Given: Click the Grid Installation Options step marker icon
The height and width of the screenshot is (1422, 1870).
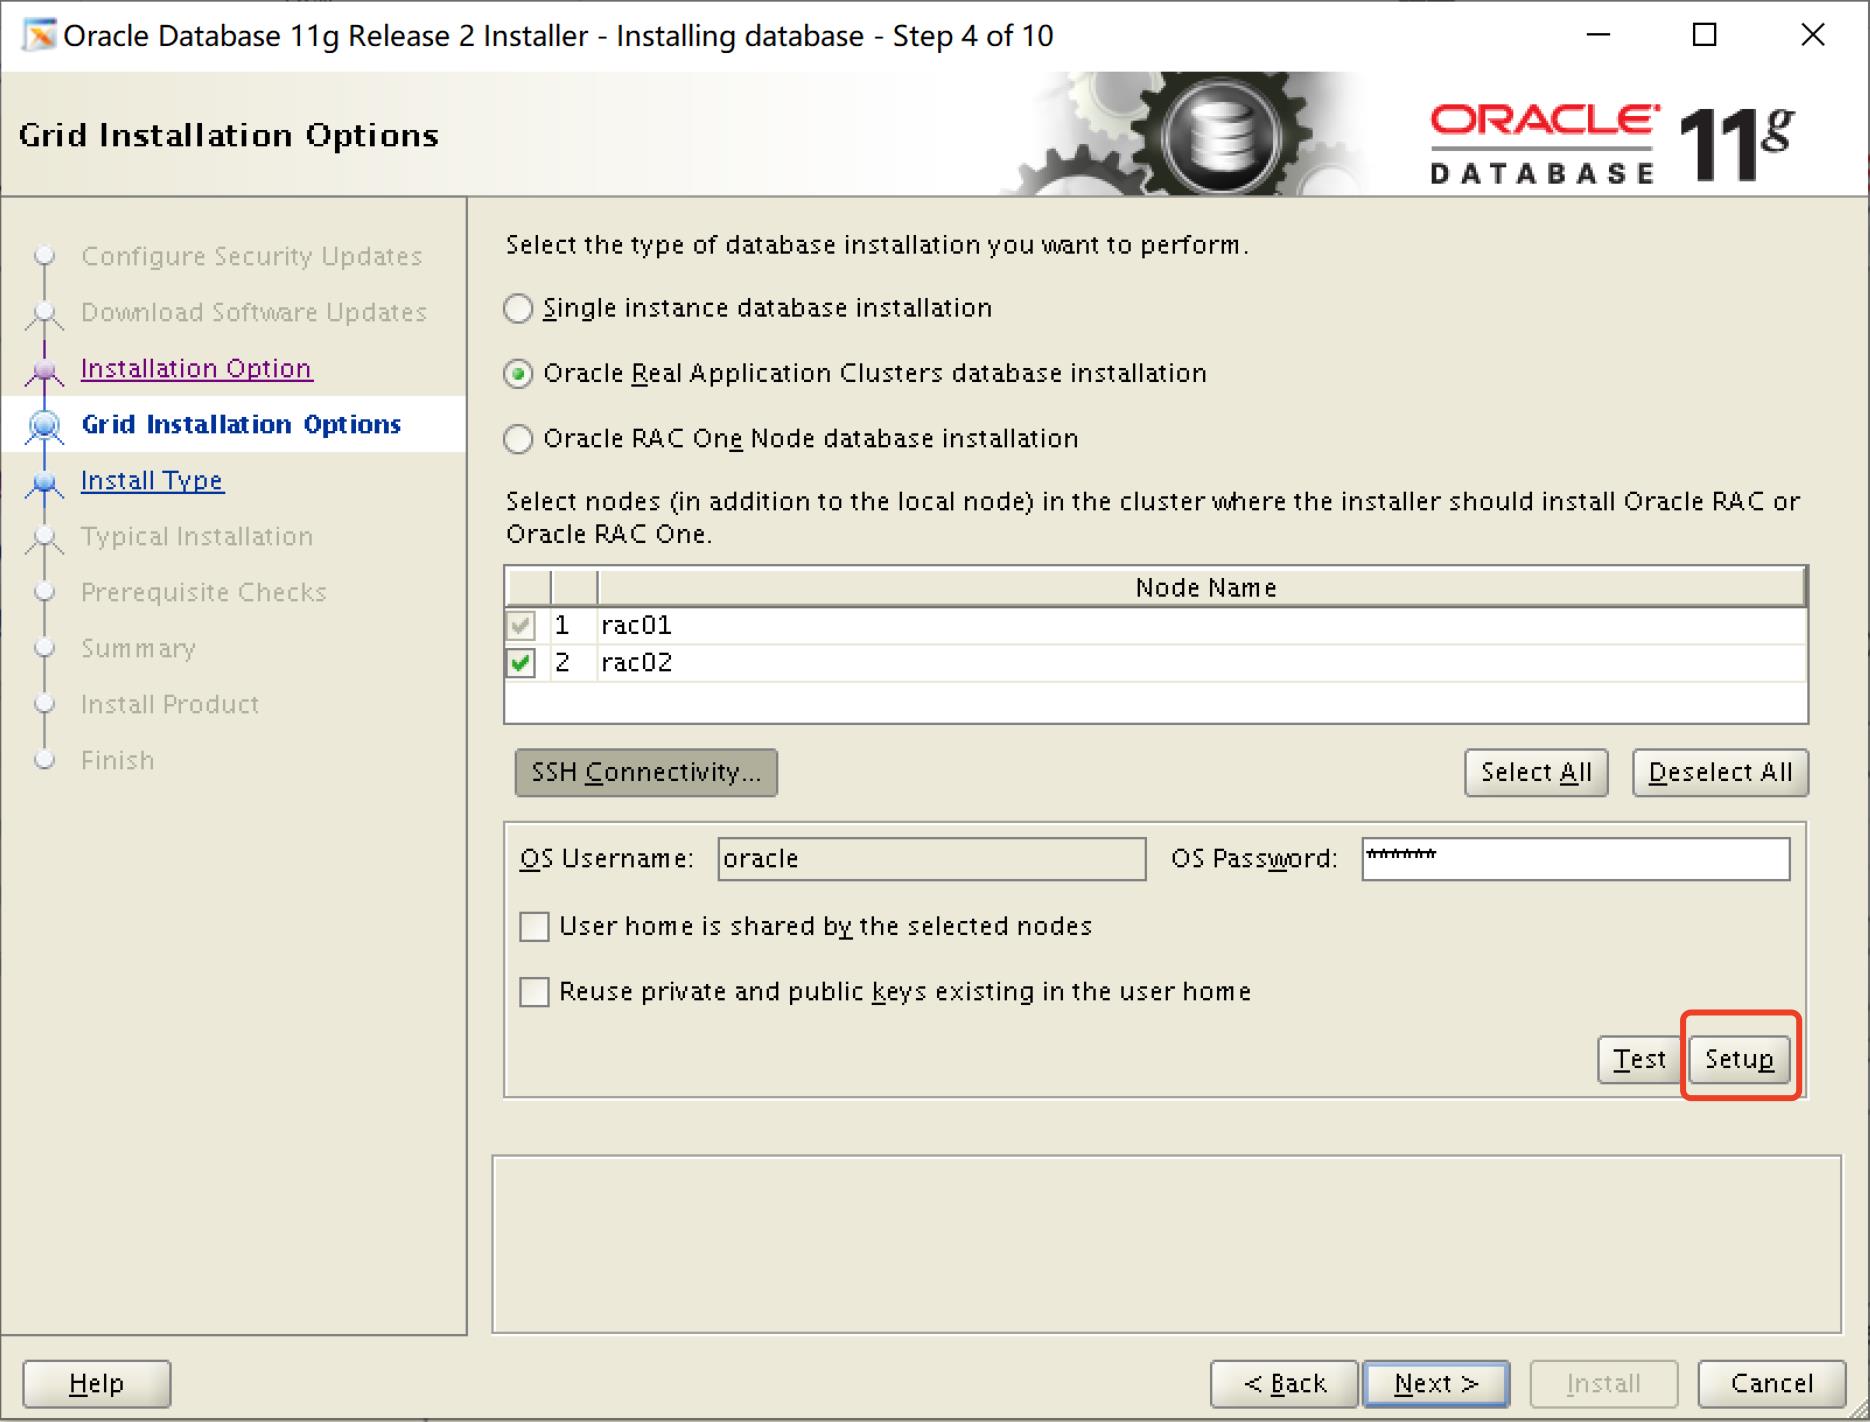Looking at the screenshot, I should [x=44, y=426].
